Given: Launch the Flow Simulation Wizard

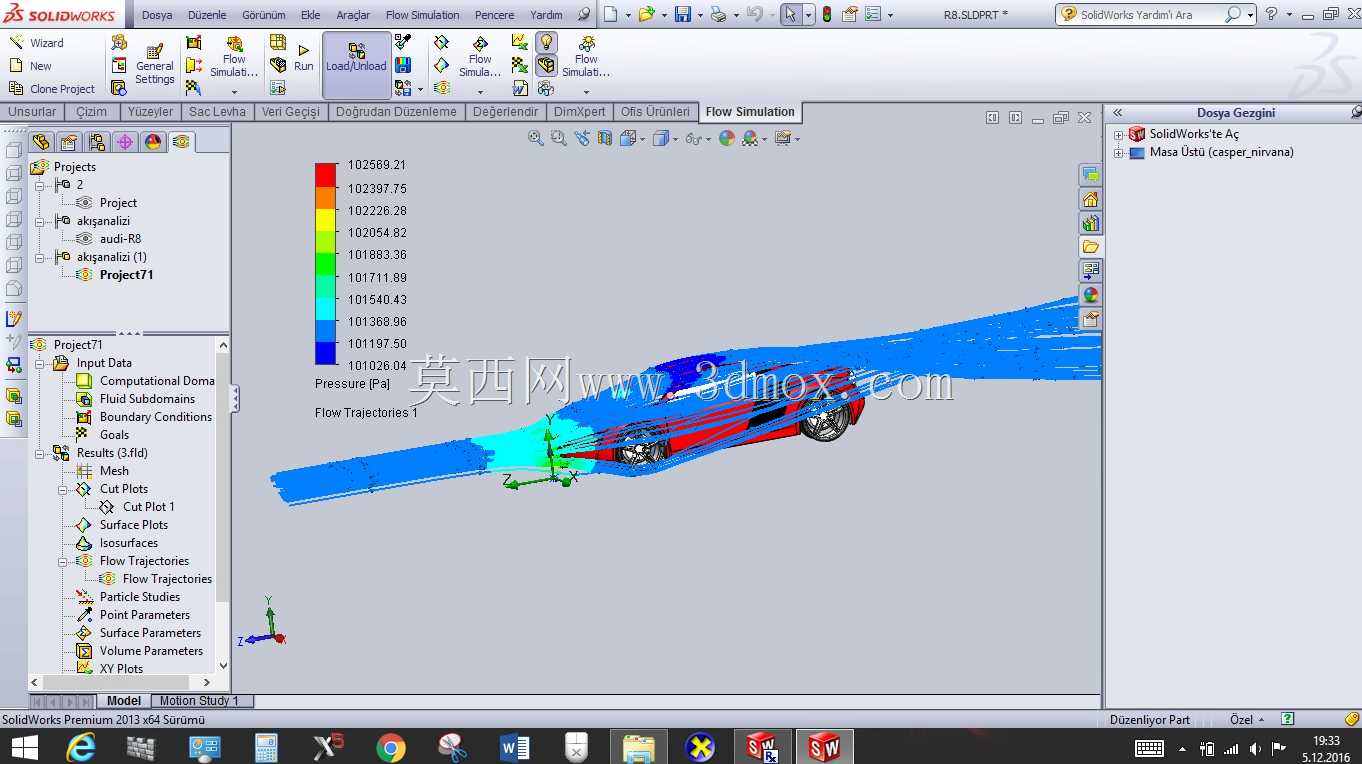Looking at the screenshot, I should [36, 43].
